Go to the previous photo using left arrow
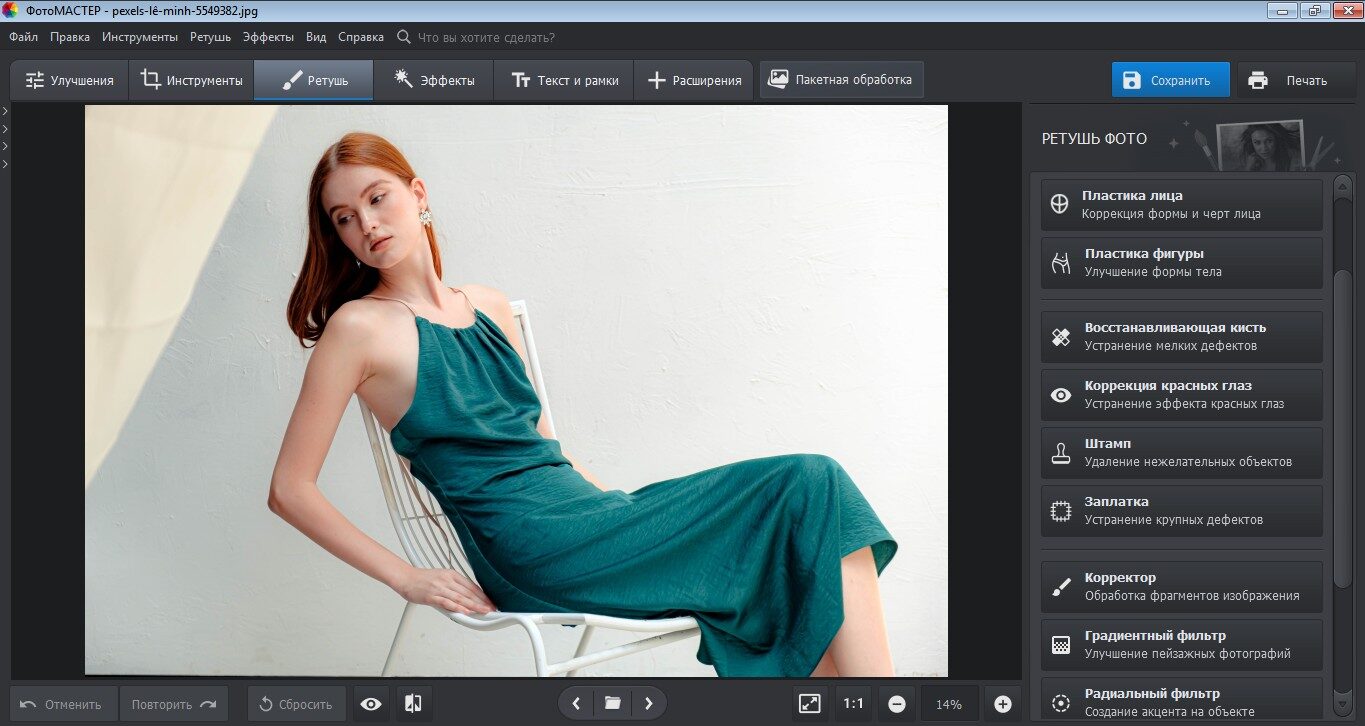 [576, 704]
